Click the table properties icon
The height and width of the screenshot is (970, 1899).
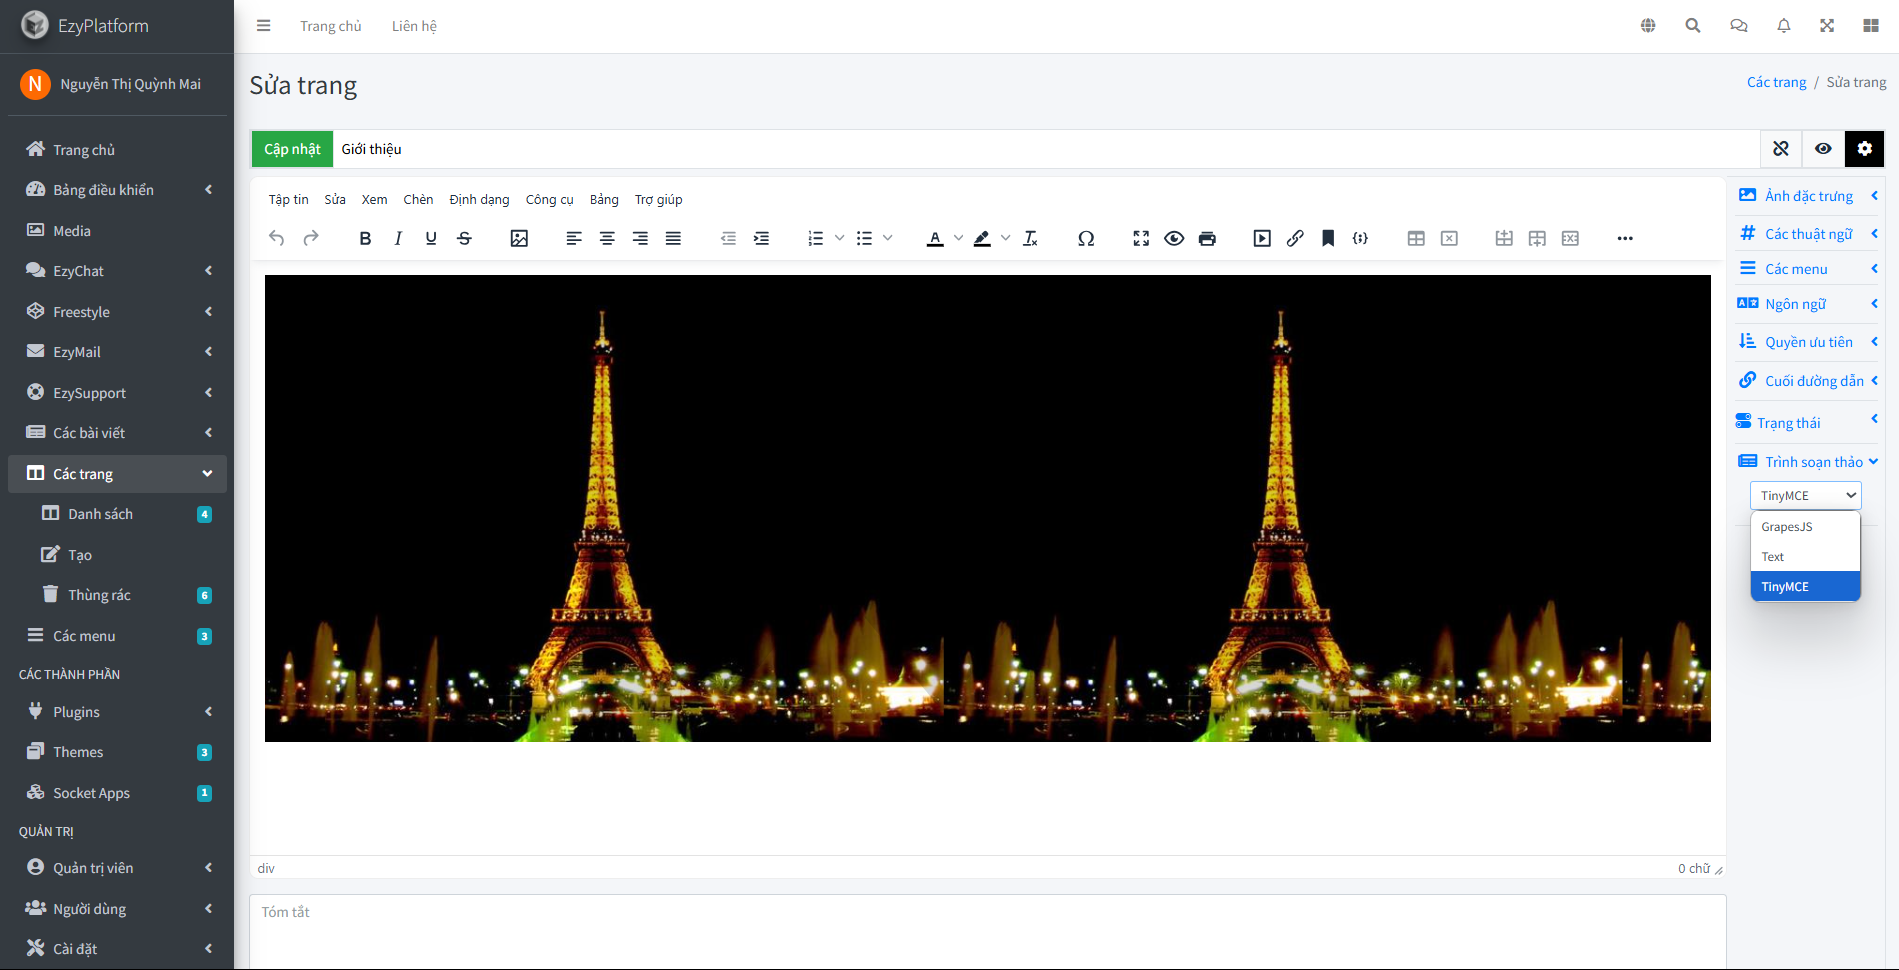[1416, 238]
